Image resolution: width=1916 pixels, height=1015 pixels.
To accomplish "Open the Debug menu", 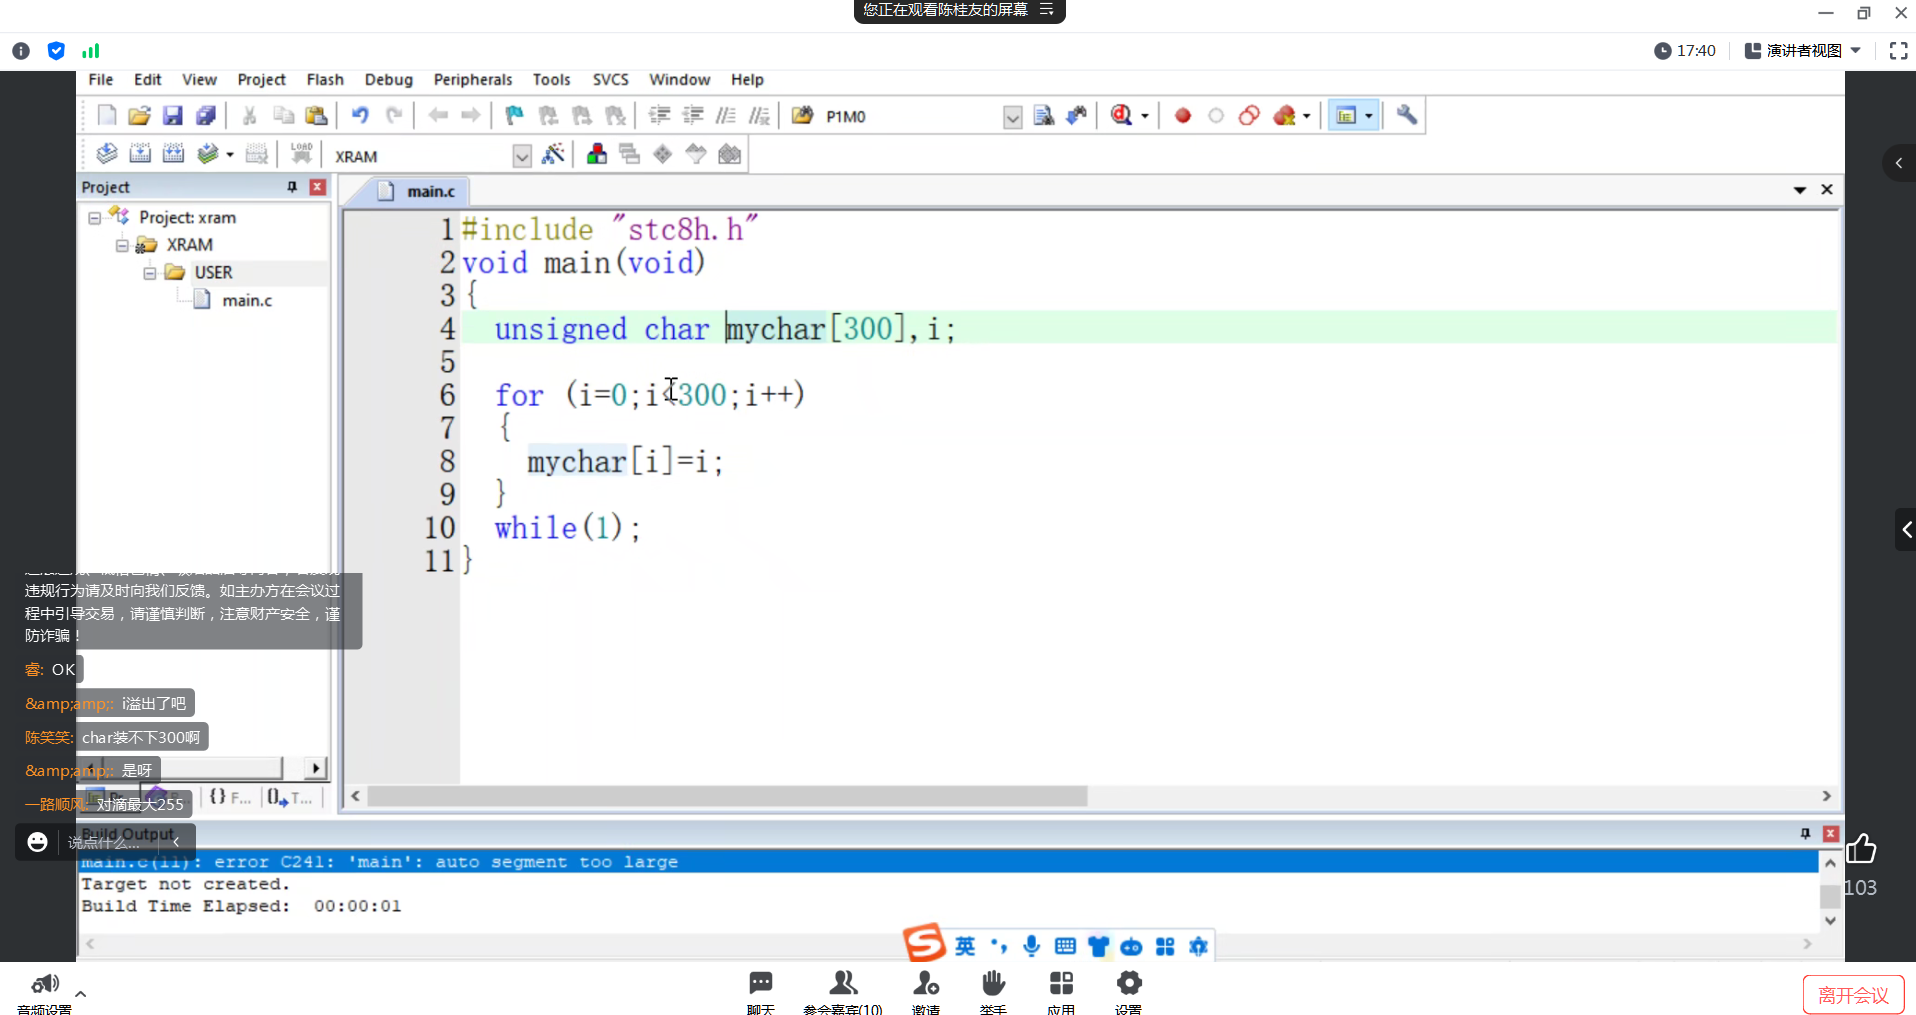I will [388, 80].
